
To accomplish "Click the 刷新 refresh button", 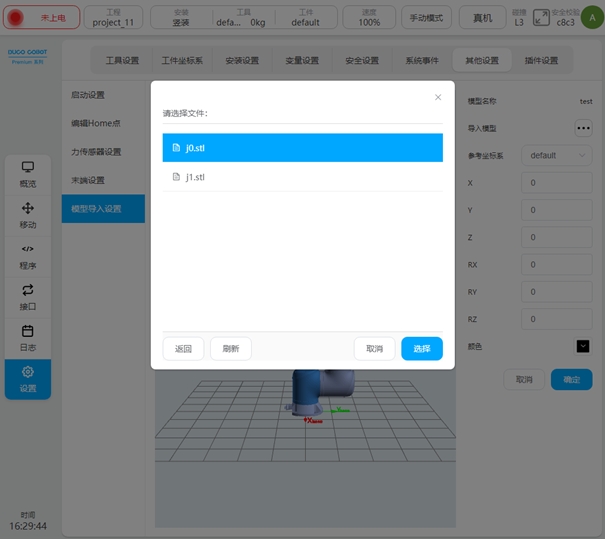I will pyautogui.click(x=231, y=349).
